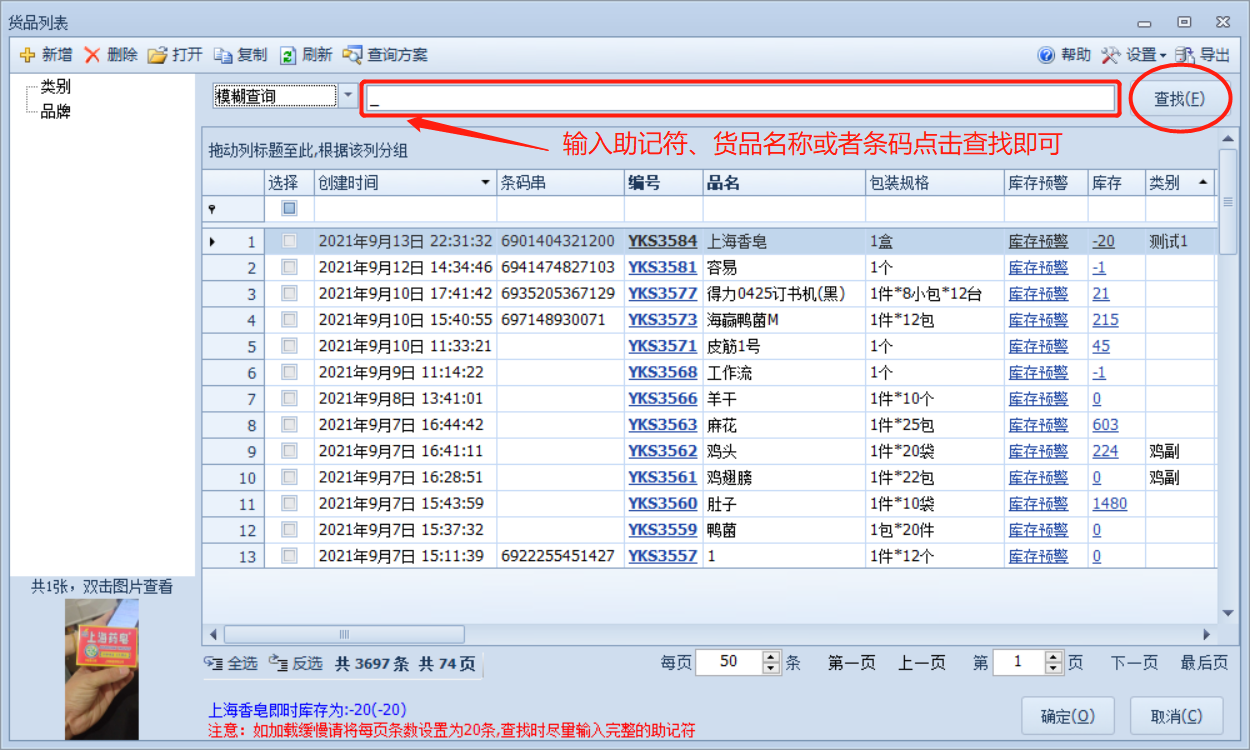Increase the 每页 items-per-page value
1250x750 pixels.
[771, 656]
